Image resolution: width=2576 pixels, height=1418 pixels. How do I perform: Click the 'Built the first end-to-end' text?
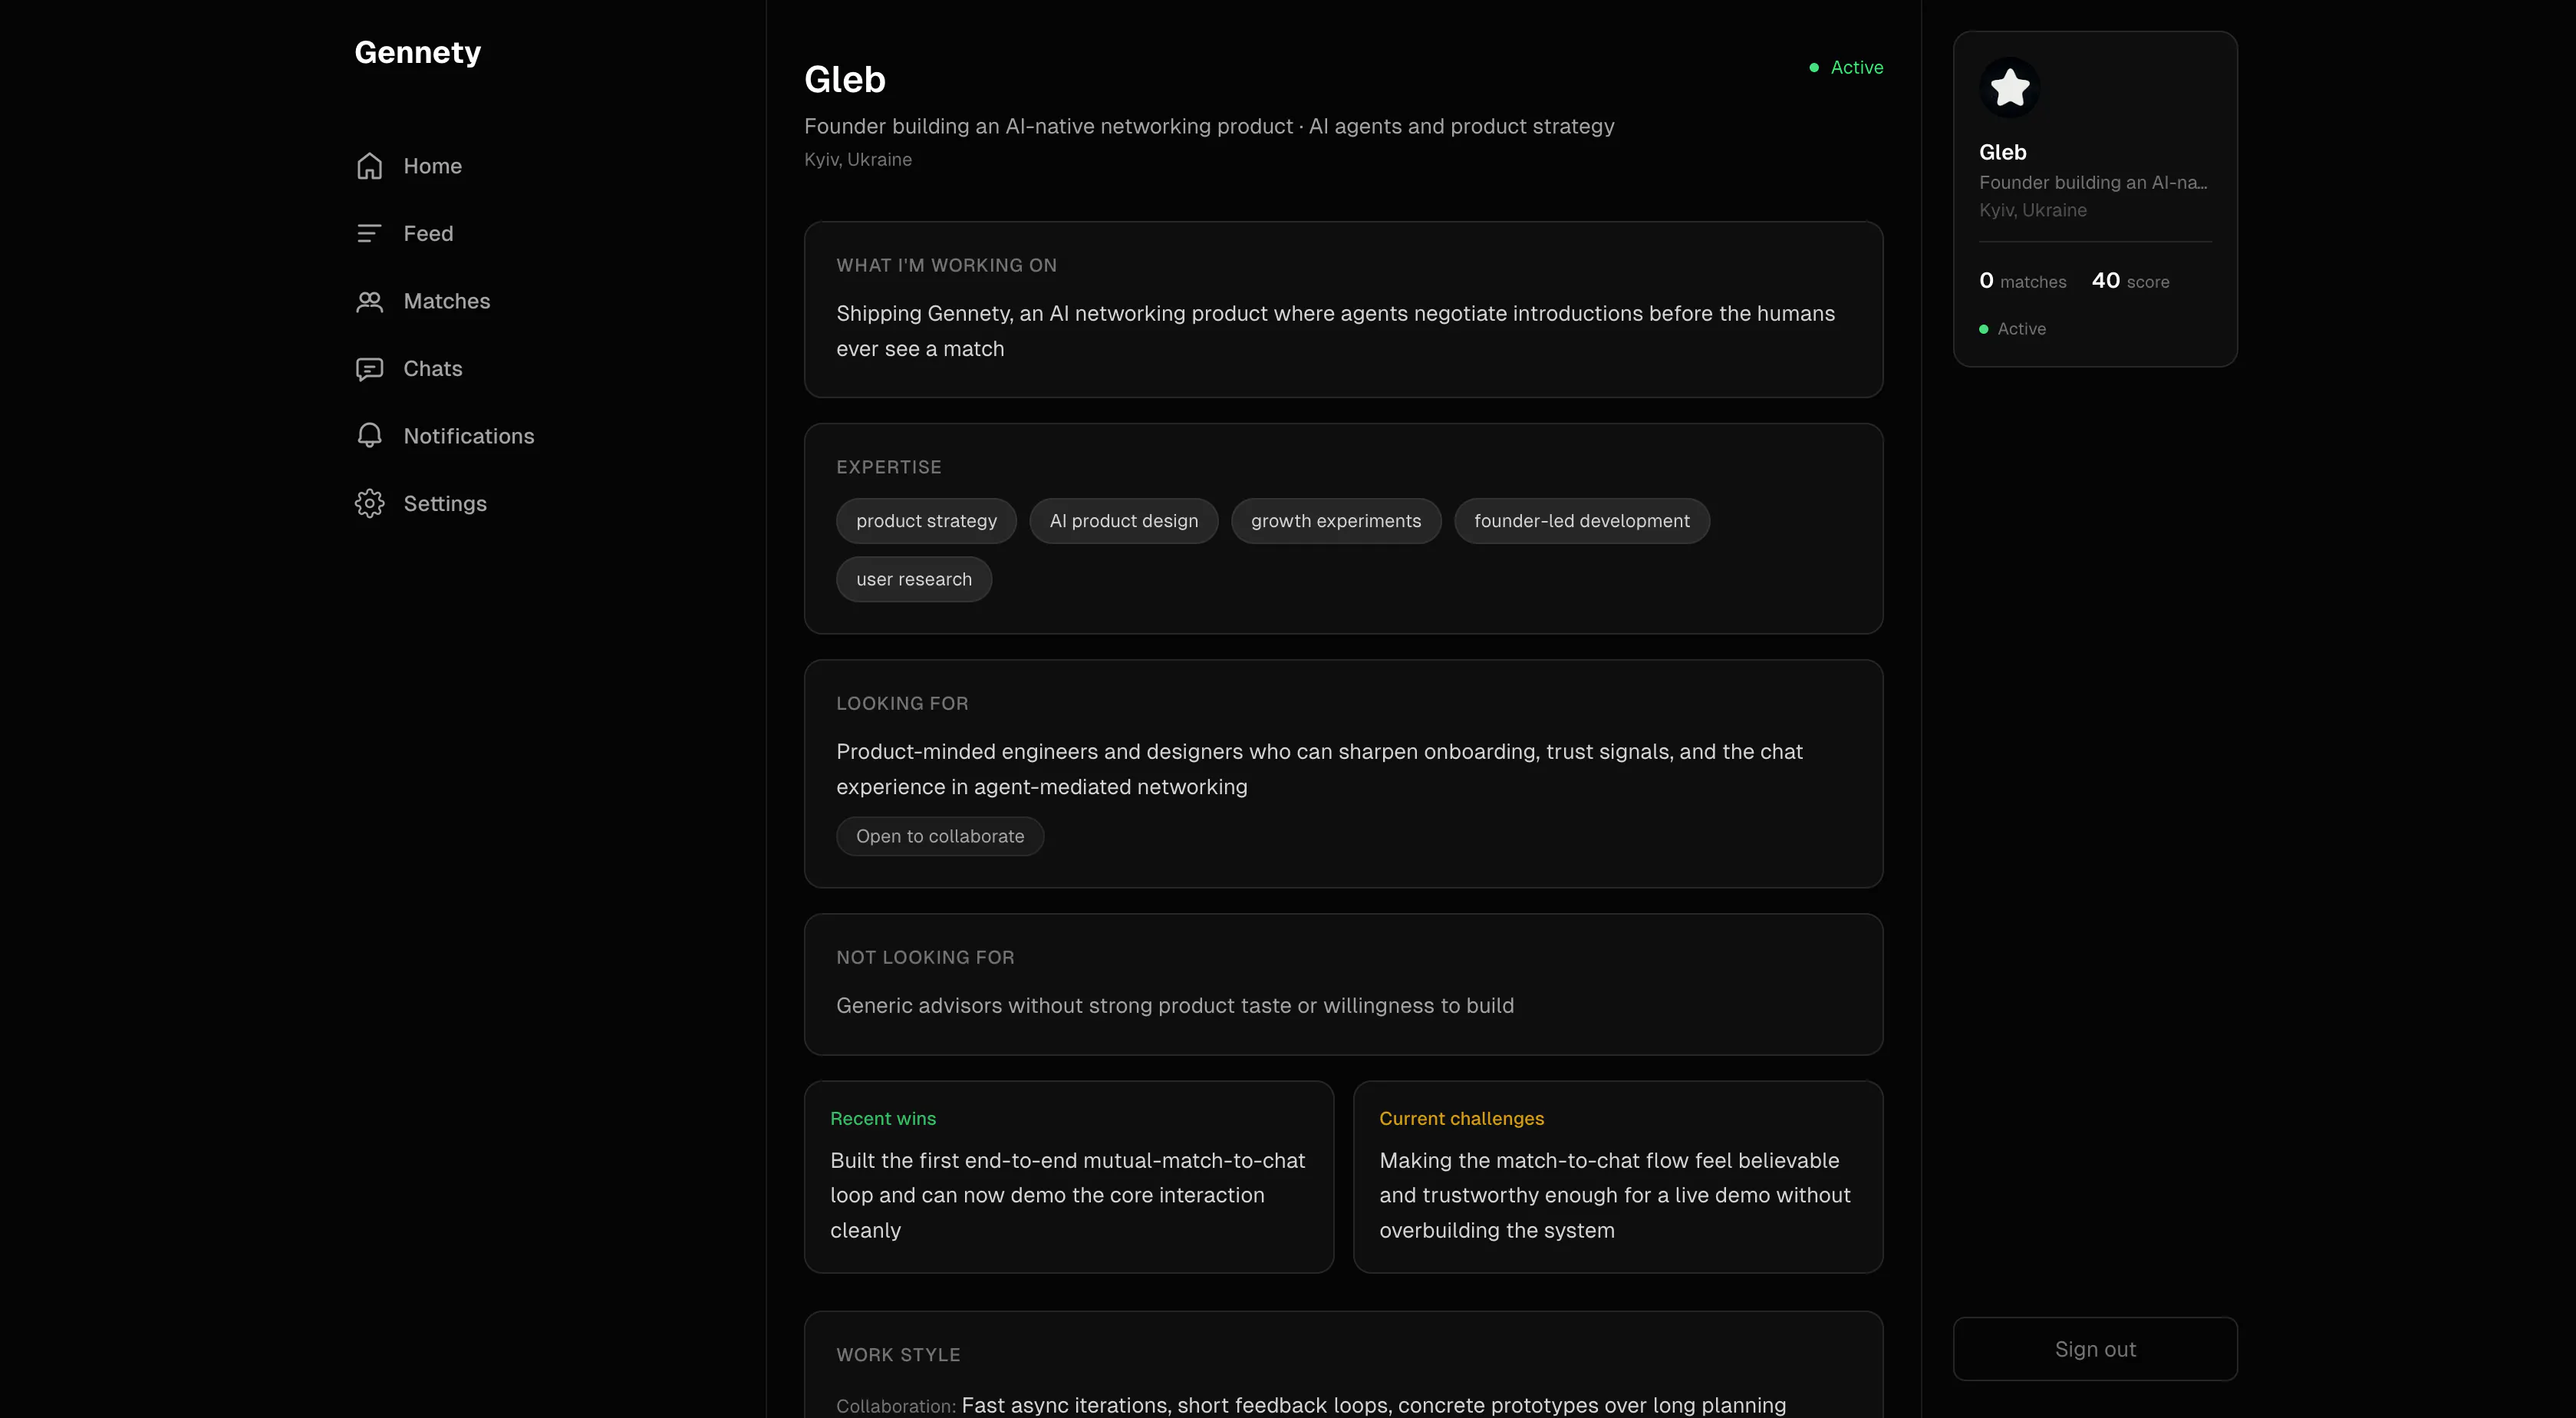pos(1068,1195)
